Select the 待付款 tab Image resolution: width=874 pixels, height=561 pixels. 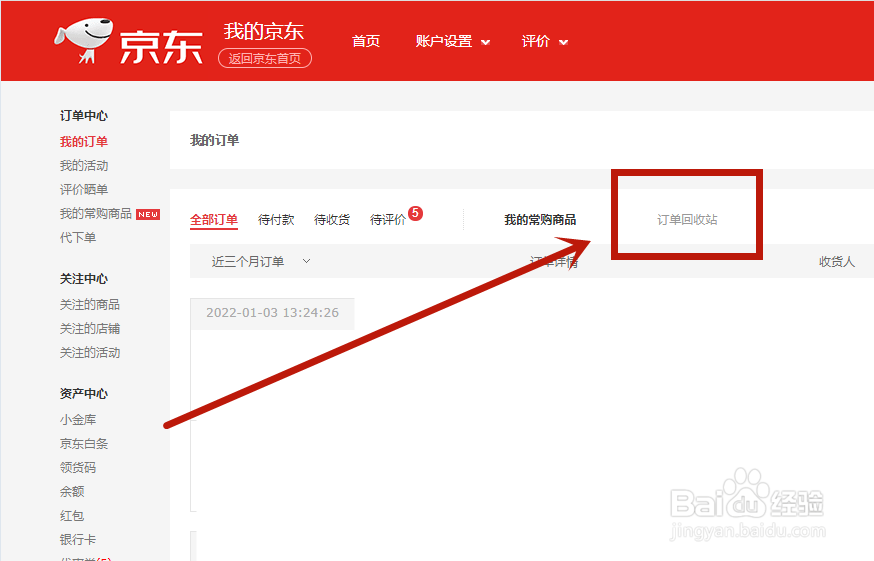point(276,220)
